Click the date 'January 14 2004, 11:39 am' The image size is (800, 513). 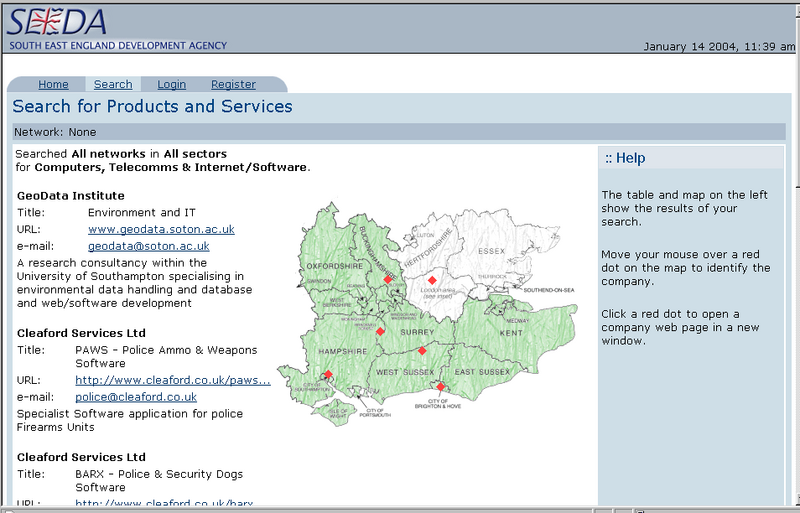(719, 46)
